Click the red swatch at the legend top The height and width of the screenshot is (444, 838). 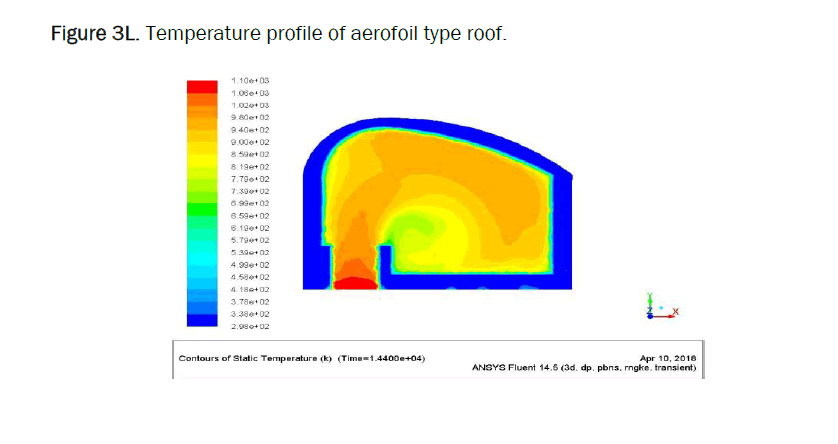coord(201,86)
